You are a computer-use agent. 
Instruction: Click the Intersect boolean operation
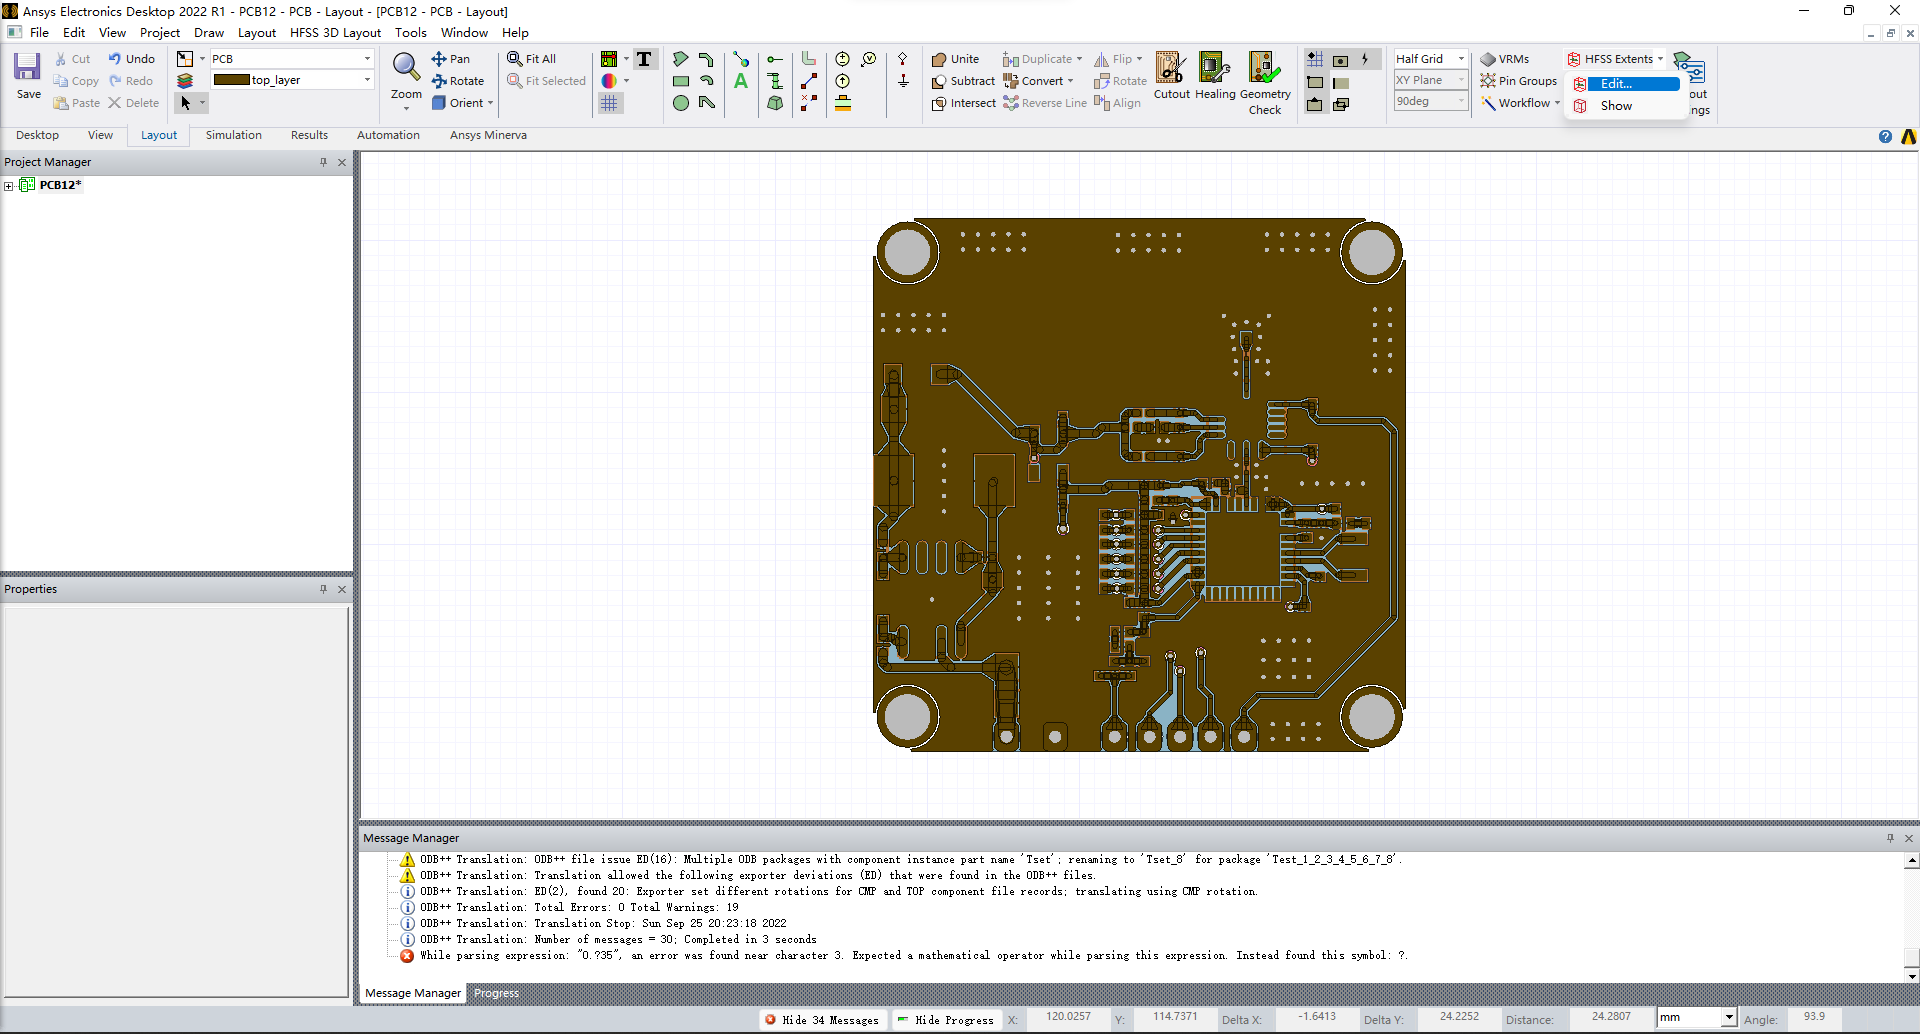click(963, 103)
